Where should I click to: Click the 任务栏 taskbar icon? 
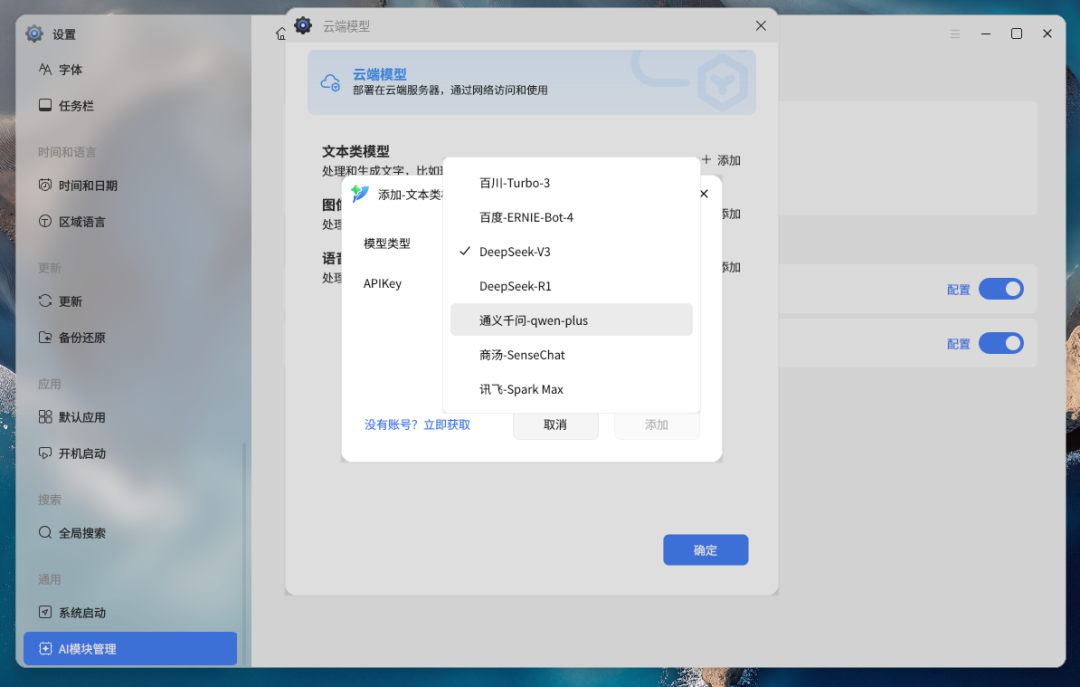click(x=45, y=105)
